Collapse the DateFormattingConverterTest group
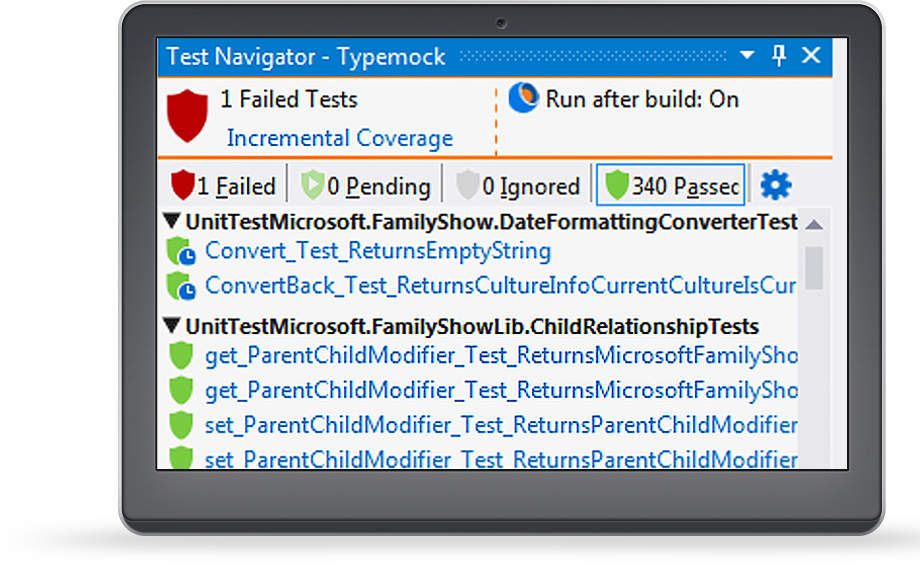 pyautogui.click(x=171, y=221)
